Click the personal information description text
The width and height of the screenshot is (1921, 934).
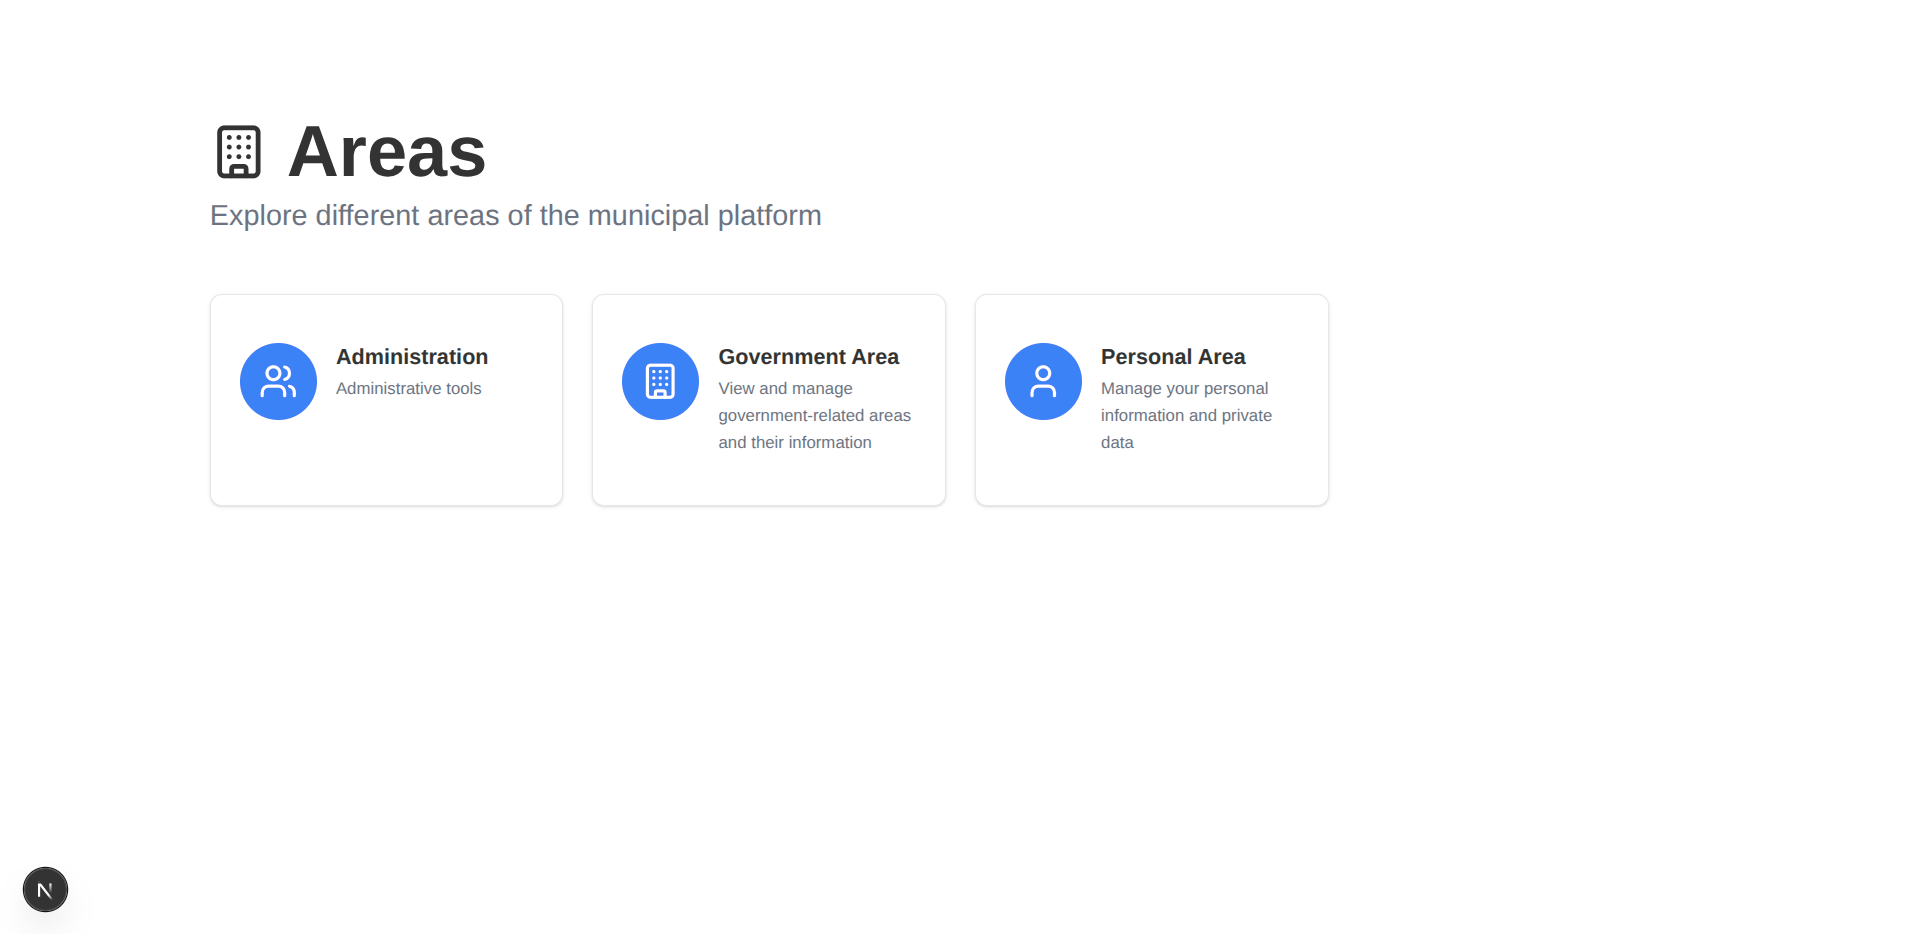(1185, 415)
